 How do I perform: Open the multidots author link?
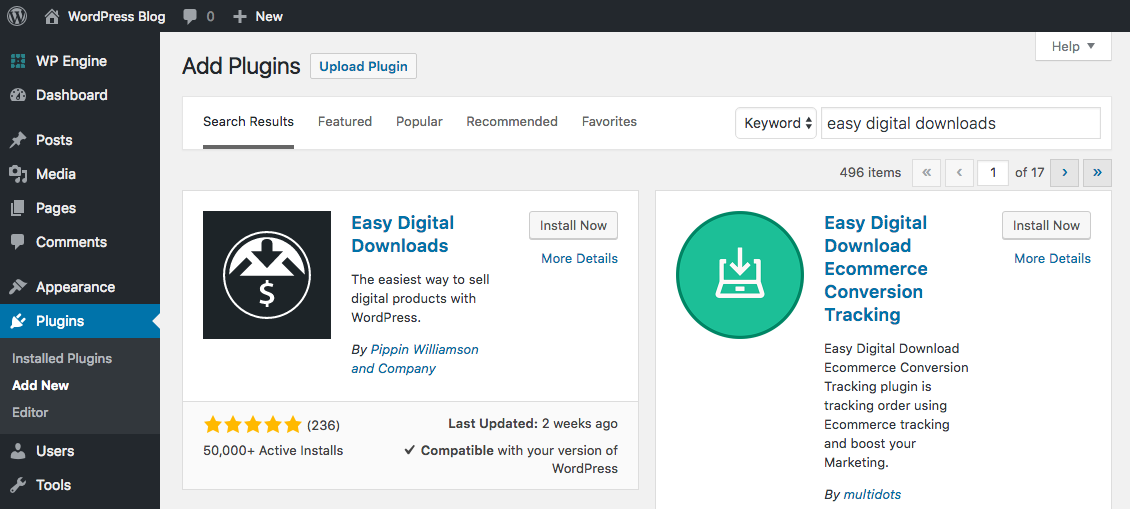[x=871, y=494]
